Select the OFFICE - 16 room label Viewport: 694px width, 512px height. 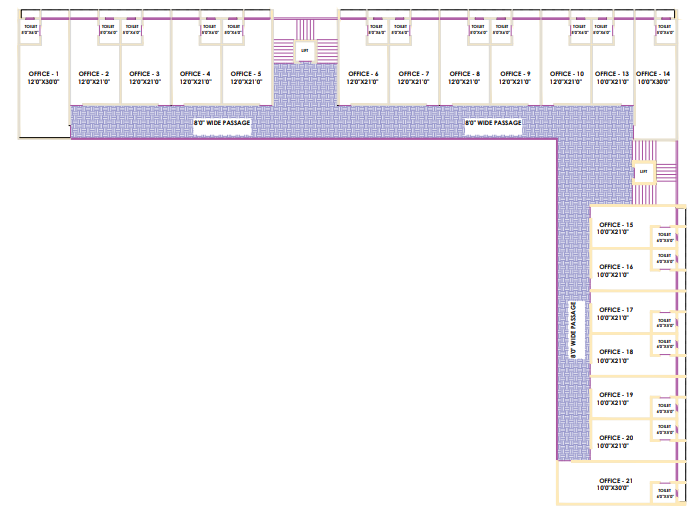pos(615,271)
